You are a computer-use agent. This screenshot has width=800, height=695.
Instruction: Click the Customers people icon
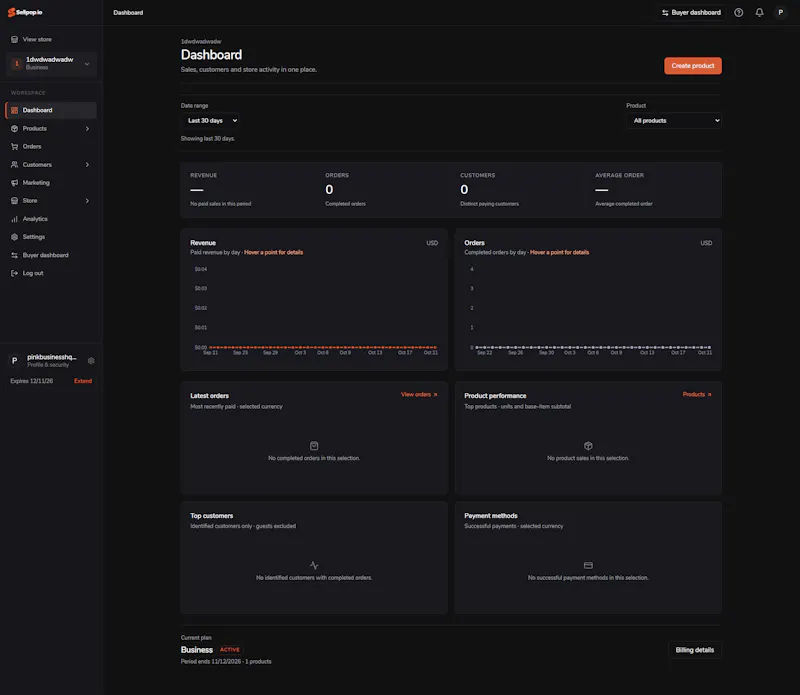[14, 165]
